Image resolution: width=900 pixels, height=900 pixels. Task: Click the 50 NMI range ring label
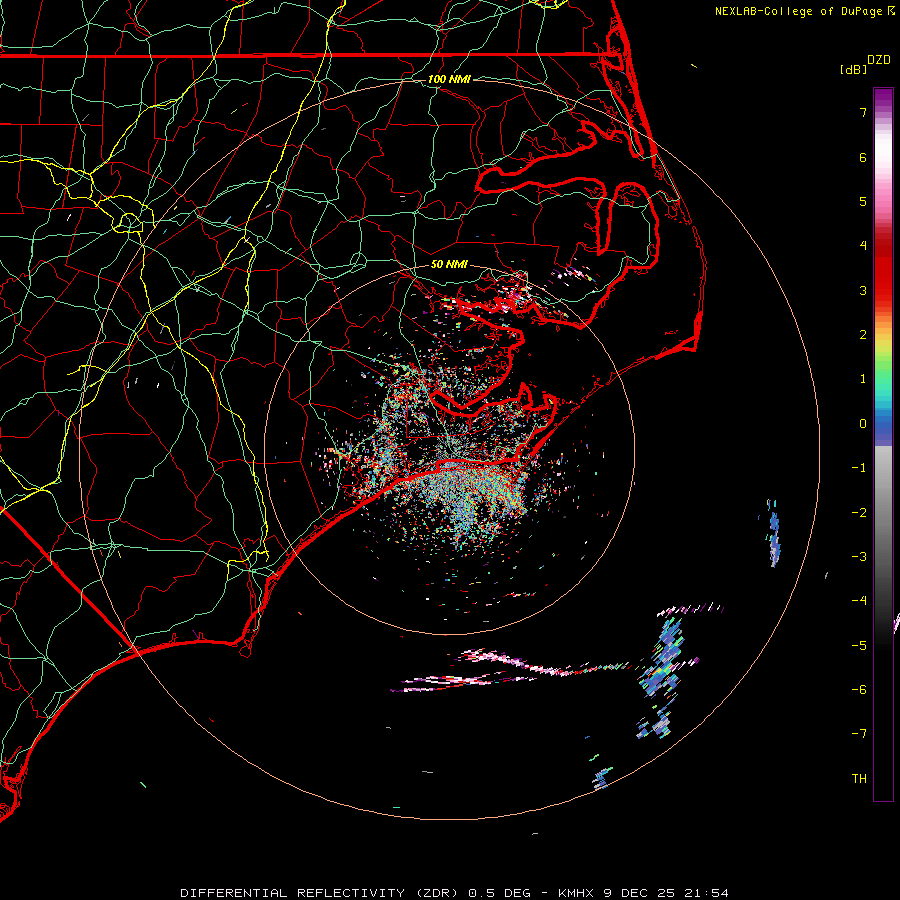pyautogui.click(x=449, y=264)
